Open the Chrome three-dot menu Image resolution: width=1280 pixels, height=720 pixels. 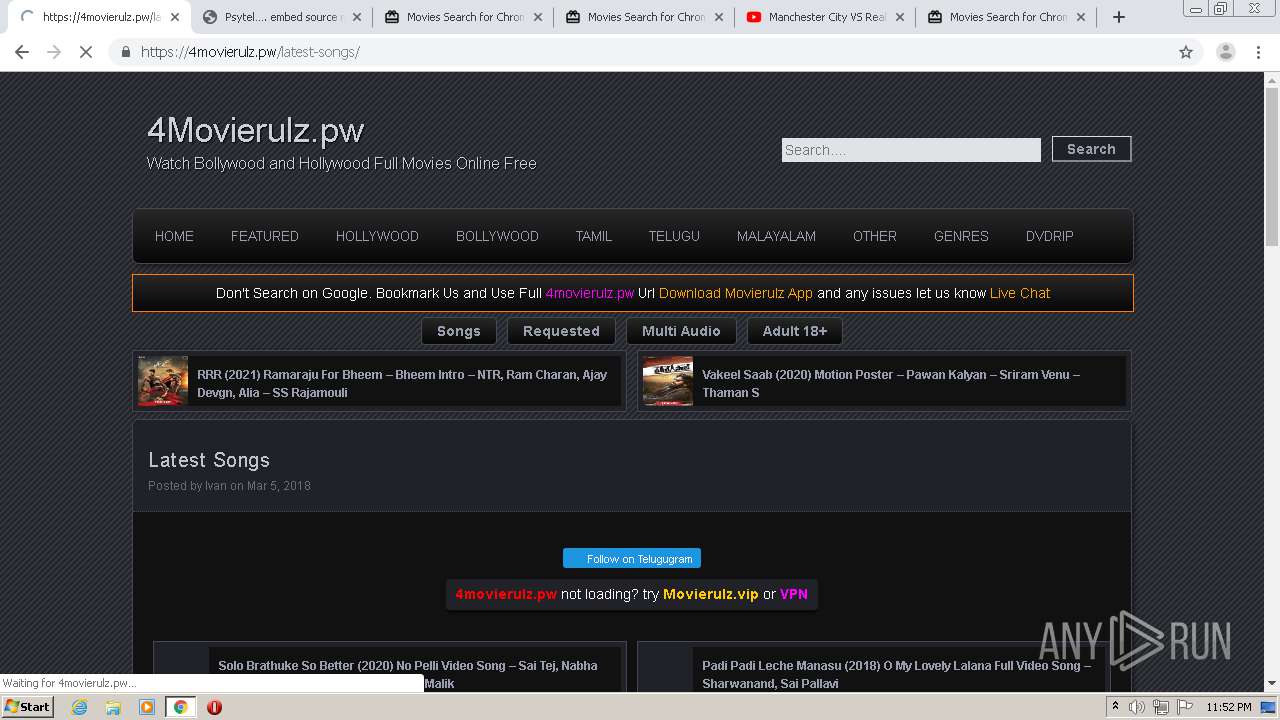coord(1259,52)
